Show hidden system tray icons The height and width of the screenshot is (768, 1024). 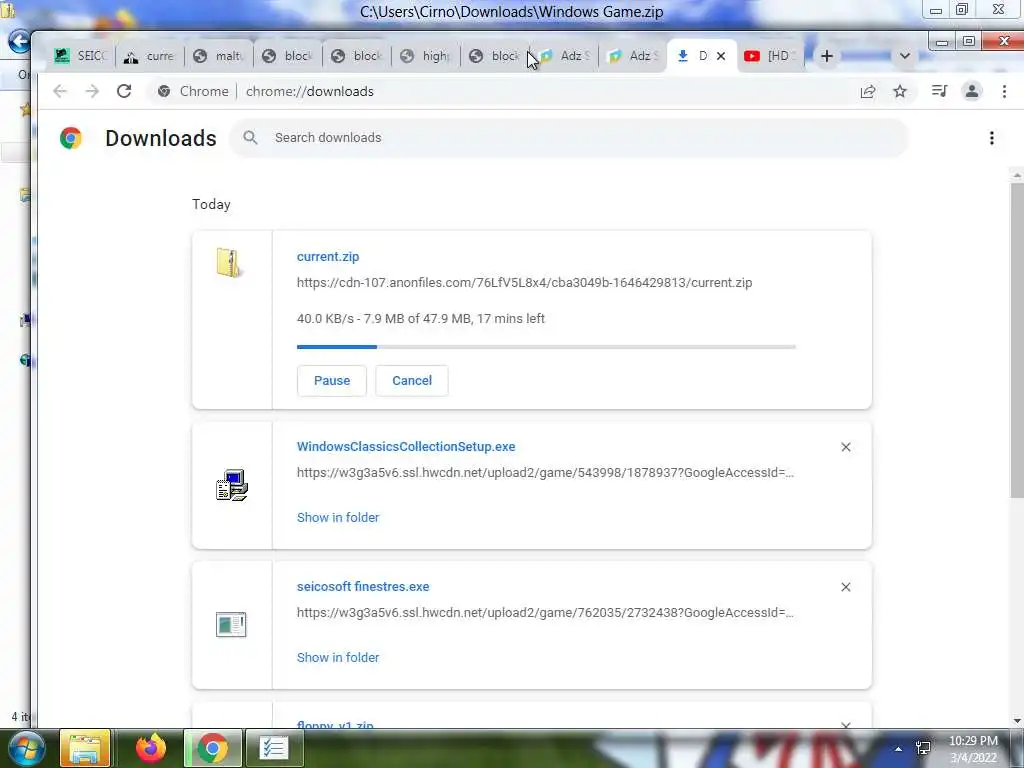899,749
